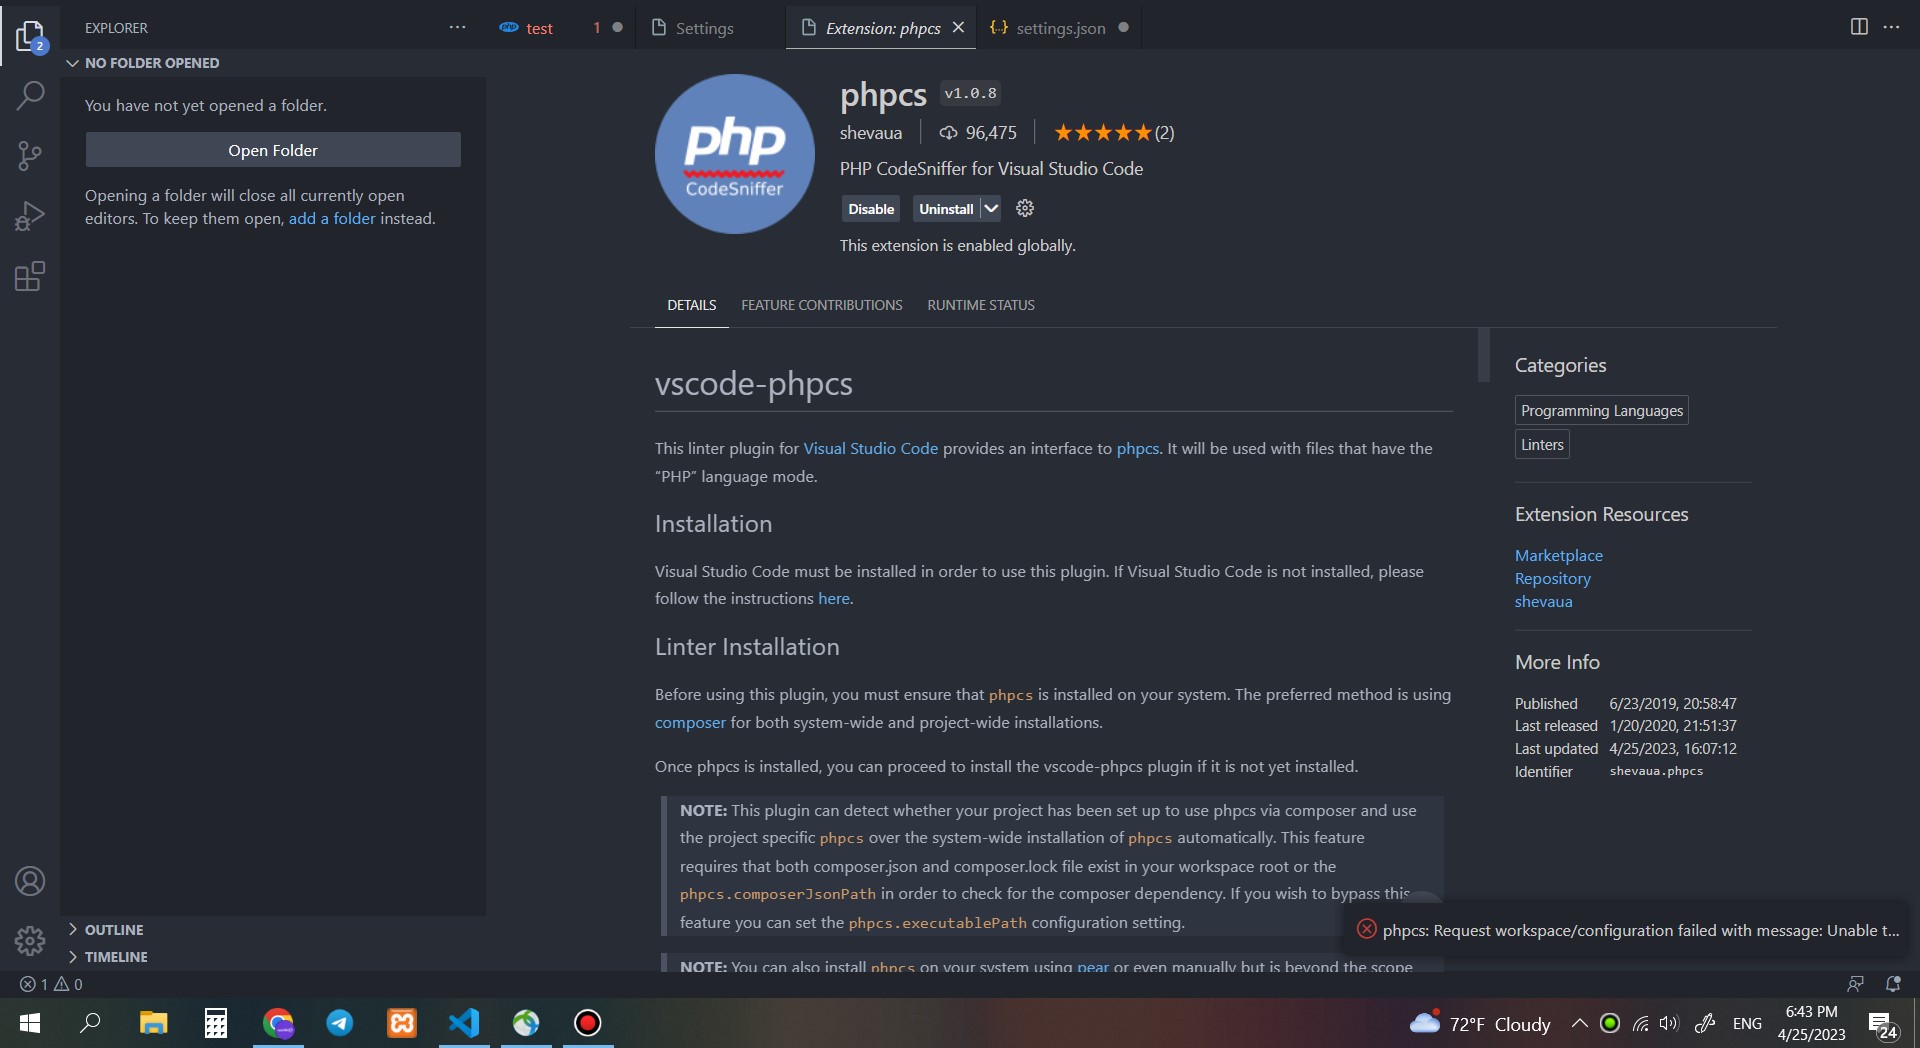Open Telegram from the taskbar
This screenshot has height=1048, width=1920.
[x=340, y=1023]
